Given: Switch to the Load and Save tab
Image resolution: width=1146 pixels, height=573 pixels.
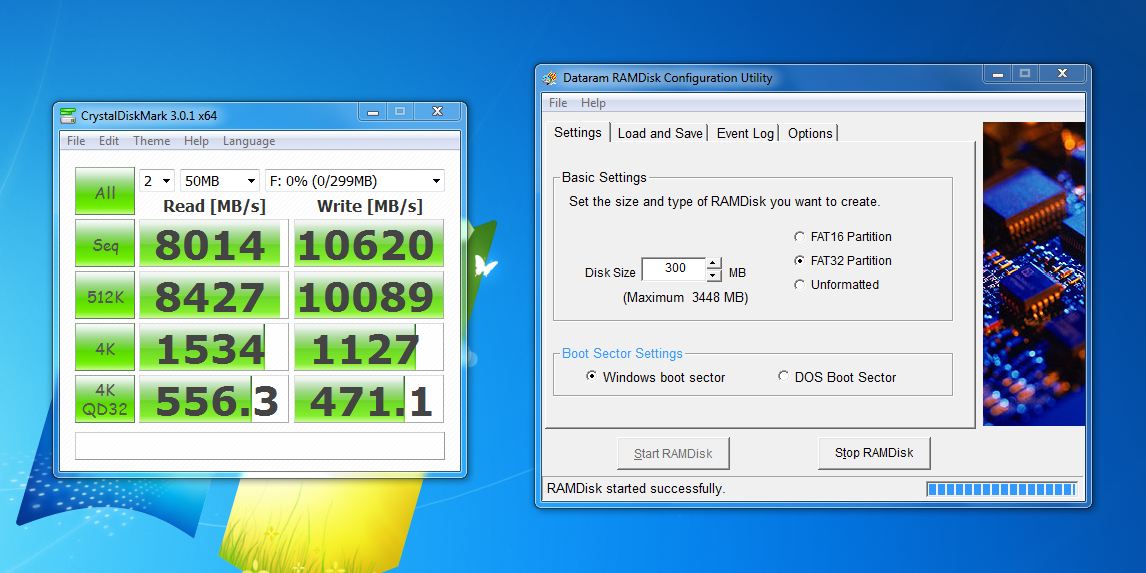Looking at the screenshot, I should [660, 133].
